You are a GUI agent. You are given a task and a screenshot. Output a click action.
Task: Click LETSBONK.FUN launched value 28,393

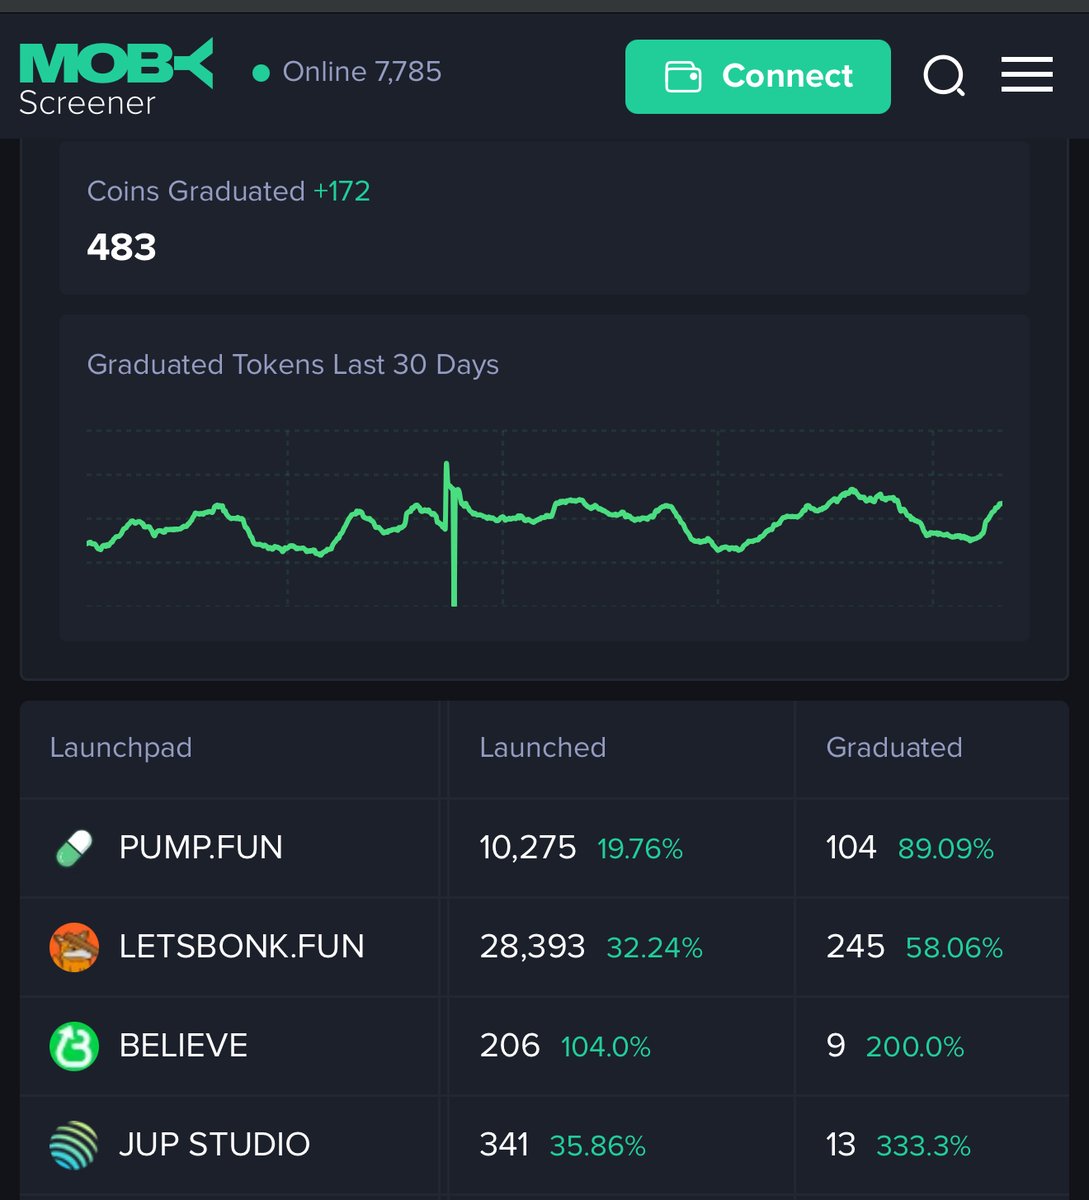(533, 947)
